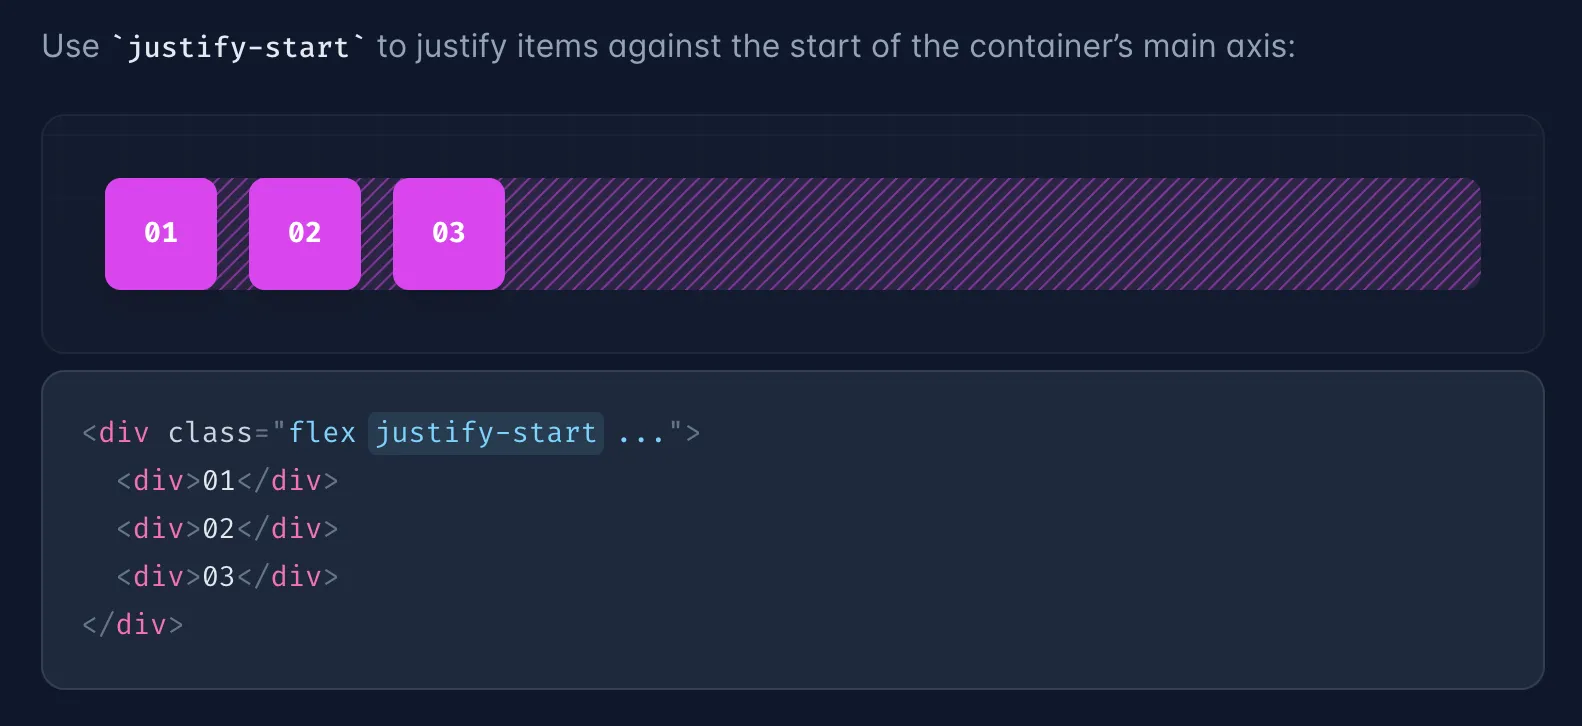
Task: Click the striped empty area right of box 03
Action: pyautogui.click(x=990, y=234)
